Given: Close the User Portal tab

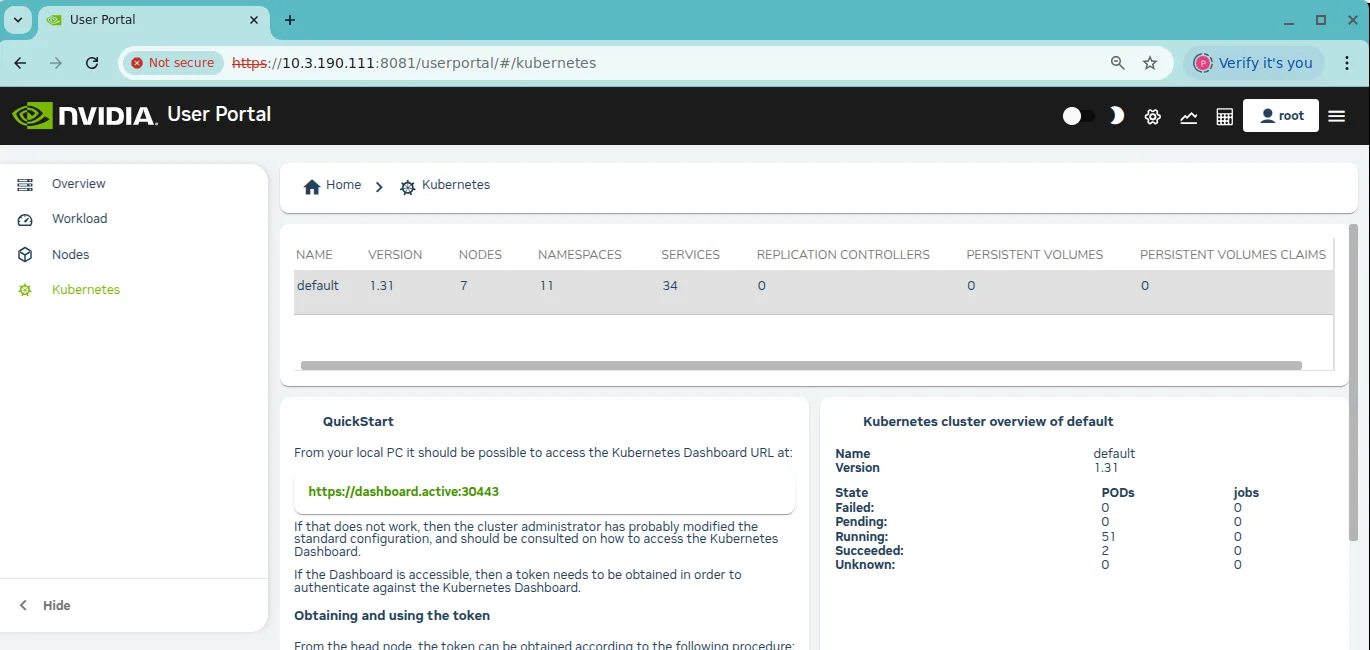Looking at the screenshot, I should click(254, 20).
